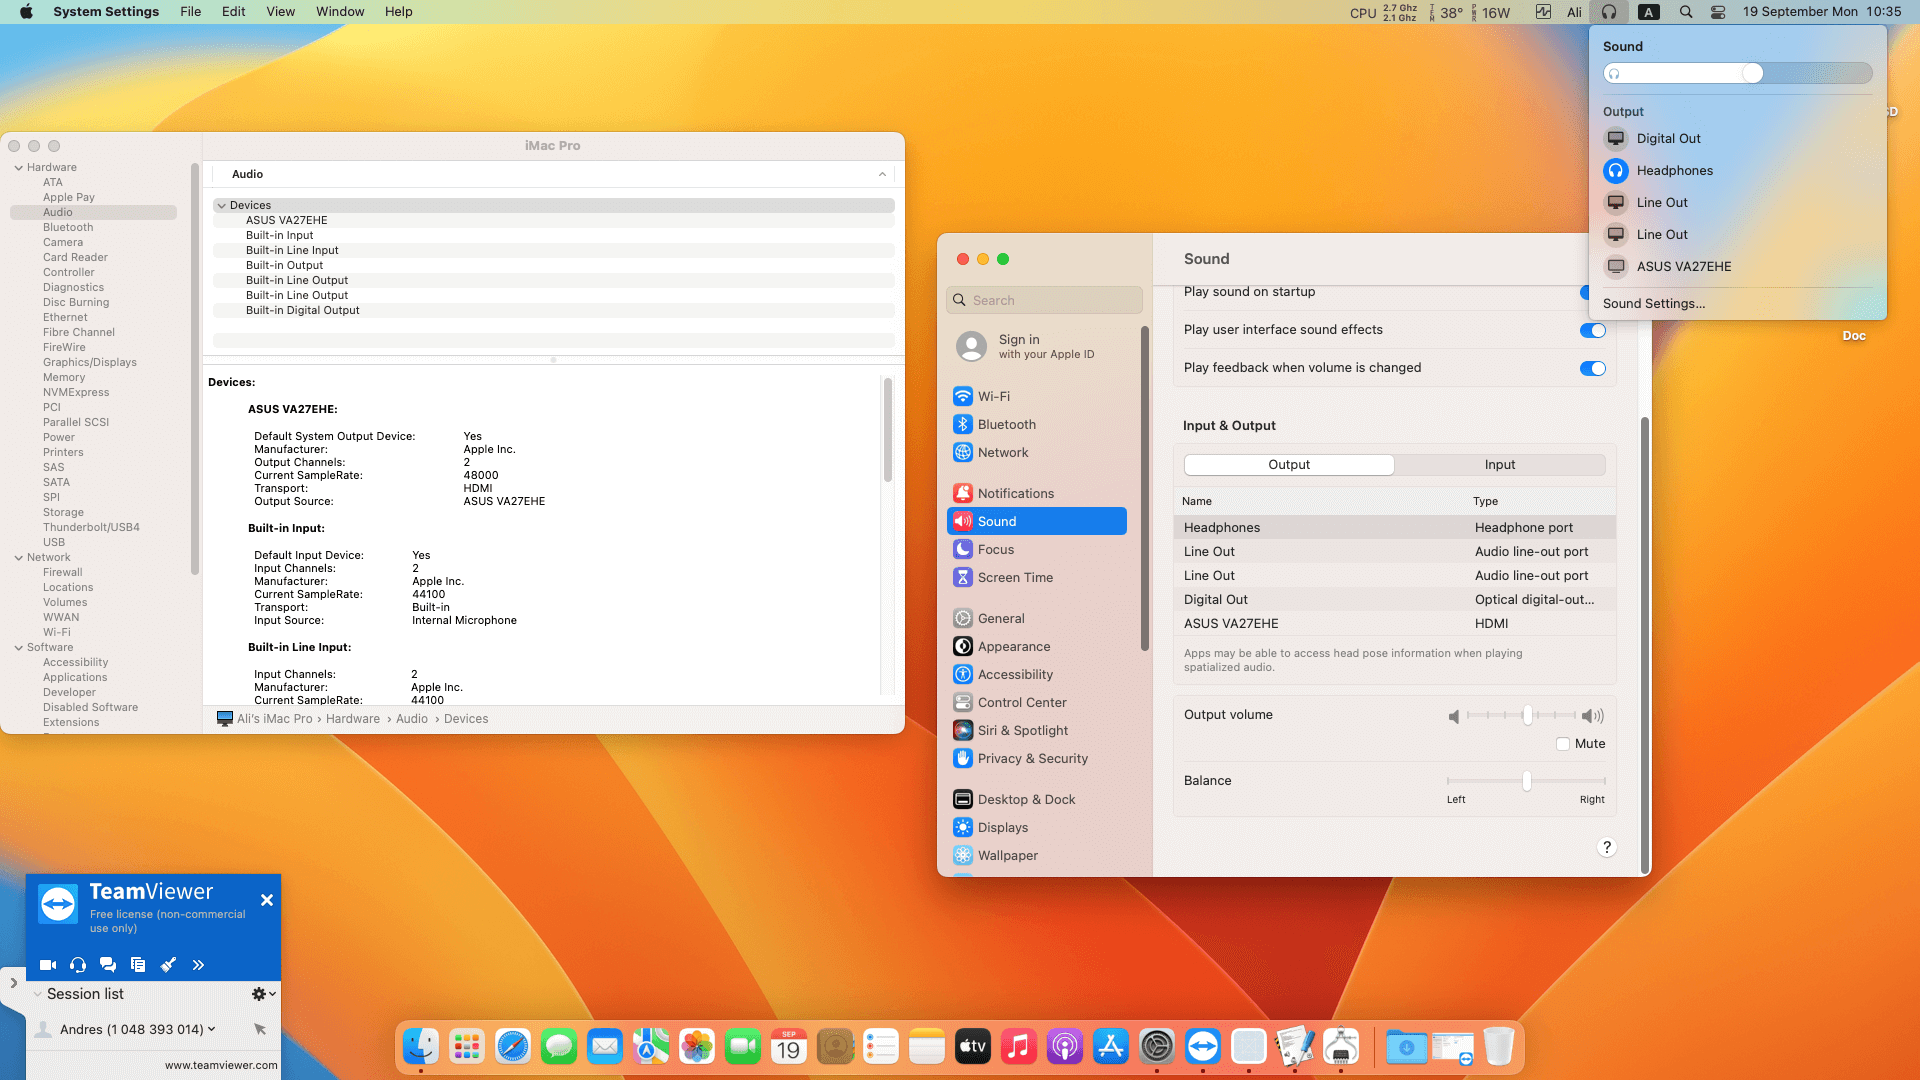Open Sound Settings… from the popup
This screenshot has width=1920, height=1080.
coord(1654,304)
